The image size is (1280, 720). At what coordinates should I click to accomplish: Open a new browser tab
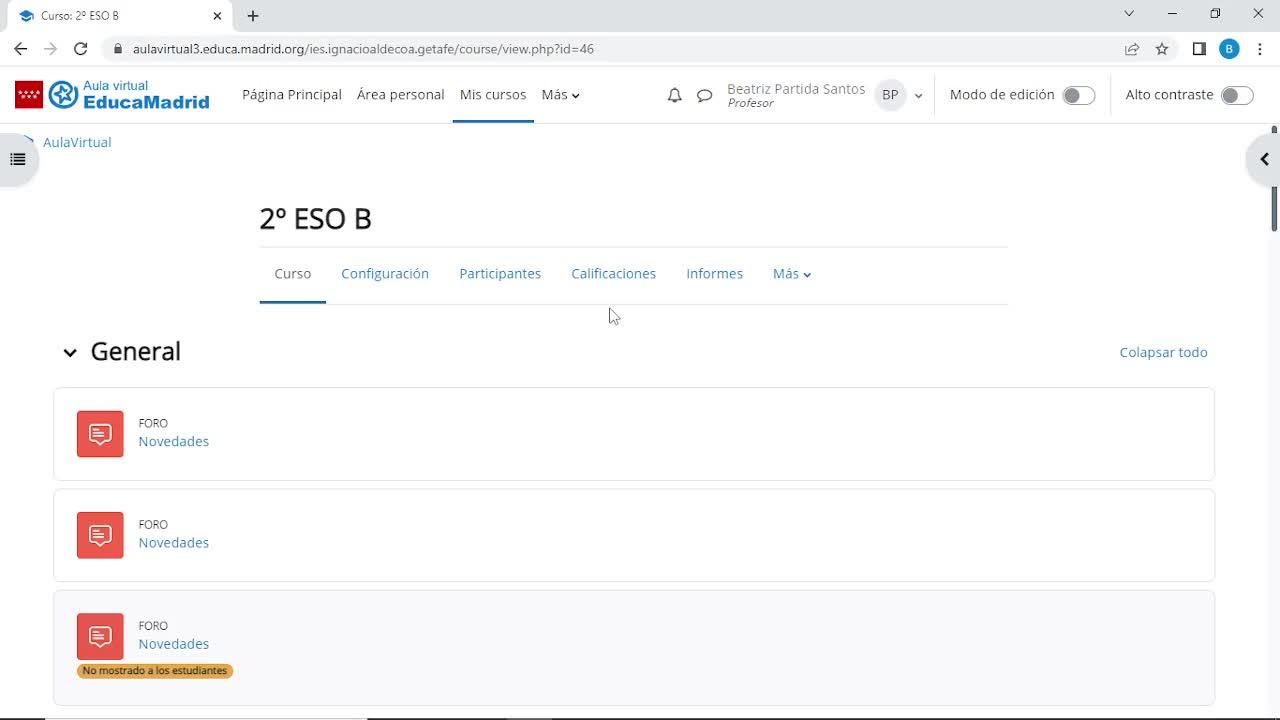[x=253, y=16]
